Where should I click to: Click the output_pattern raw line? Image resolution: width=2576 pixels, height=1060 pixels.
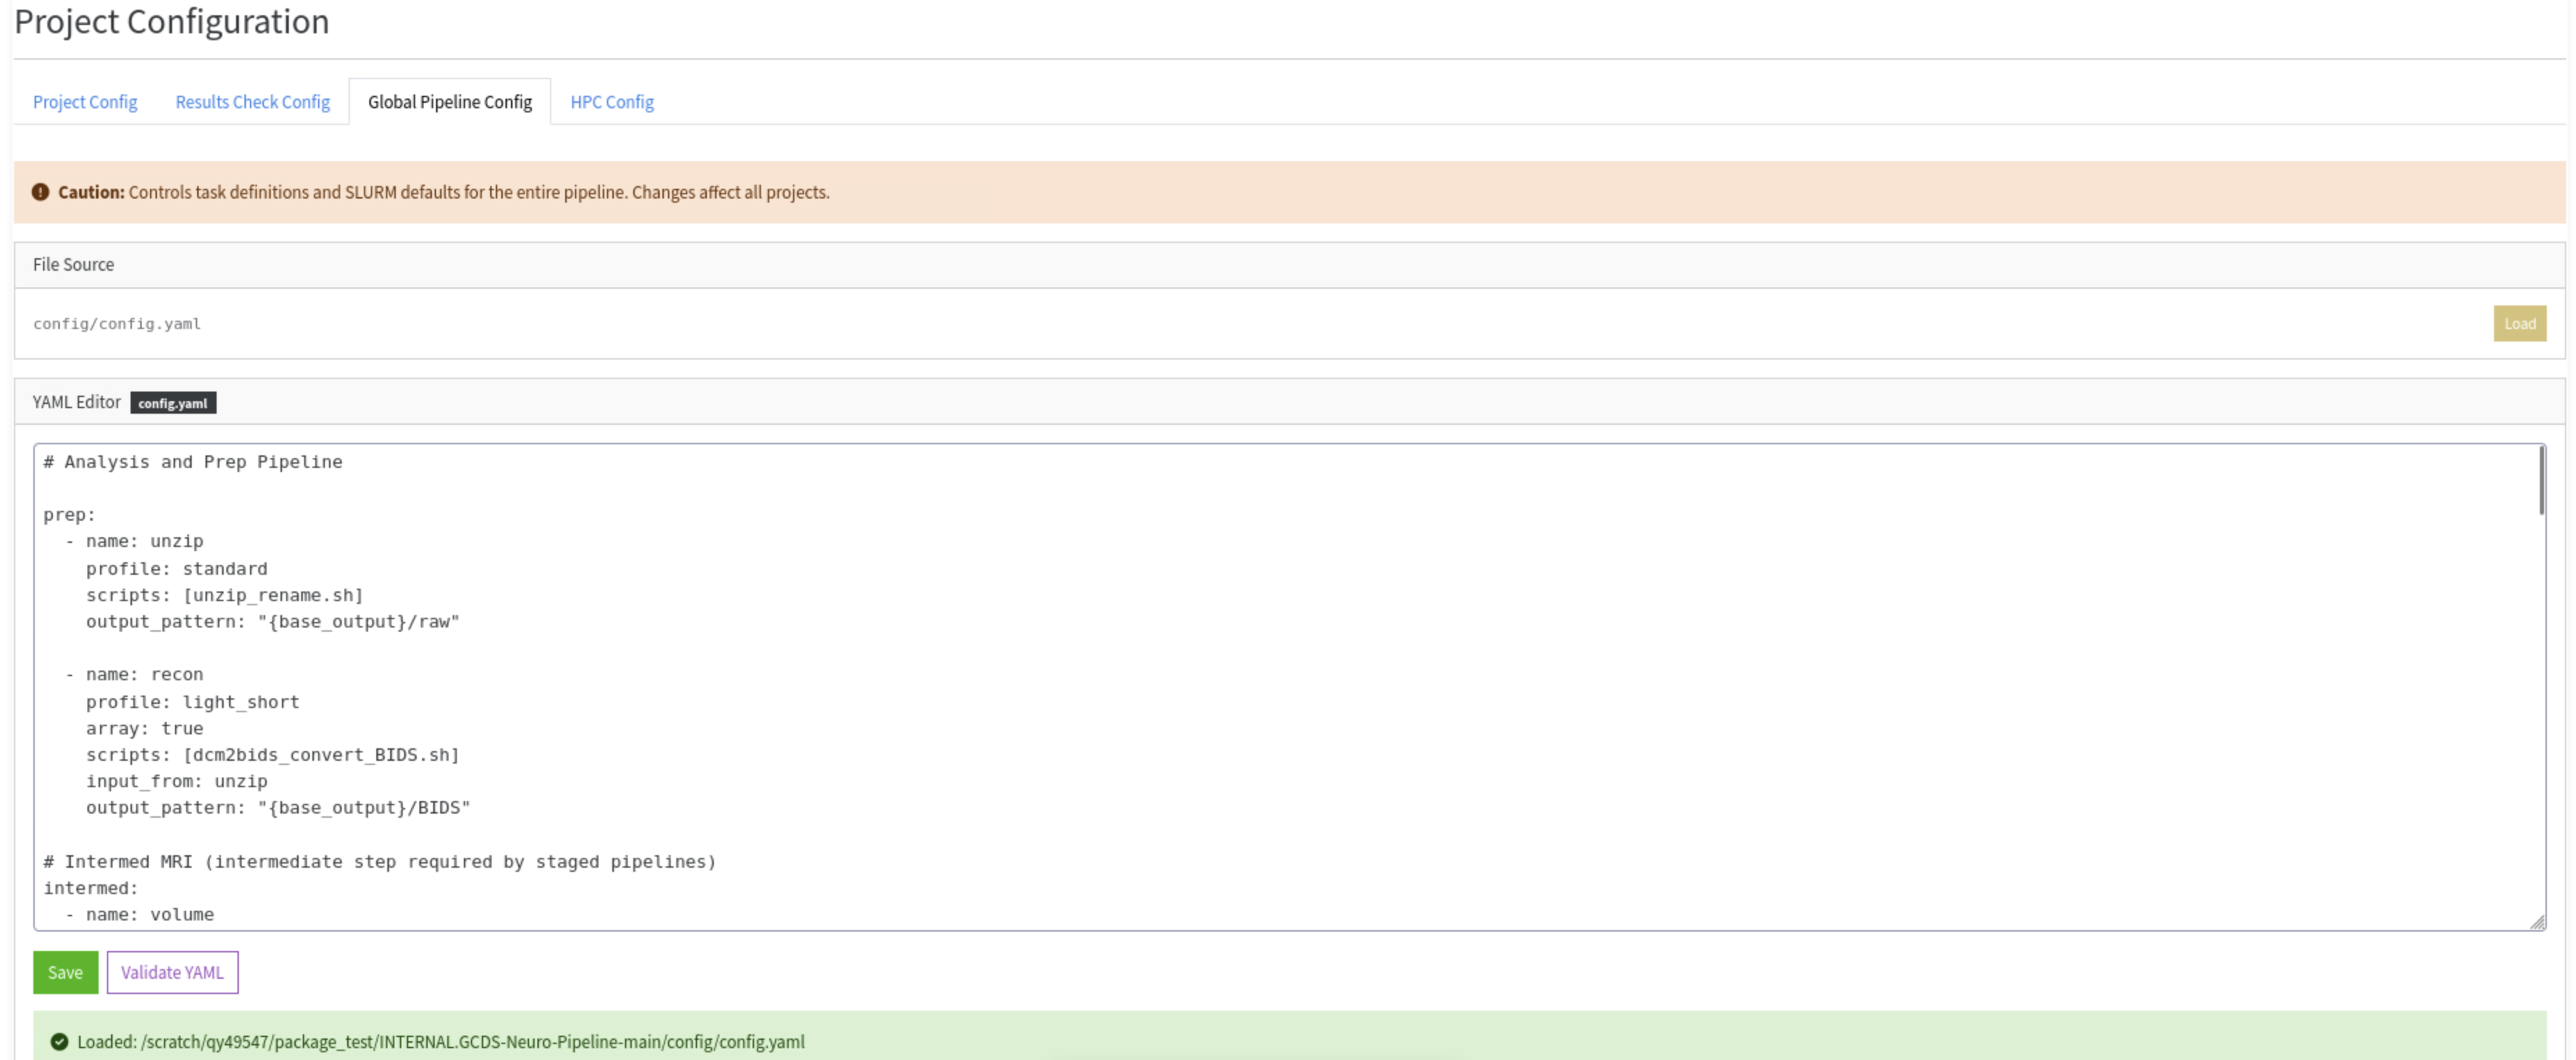coord(272,621)
